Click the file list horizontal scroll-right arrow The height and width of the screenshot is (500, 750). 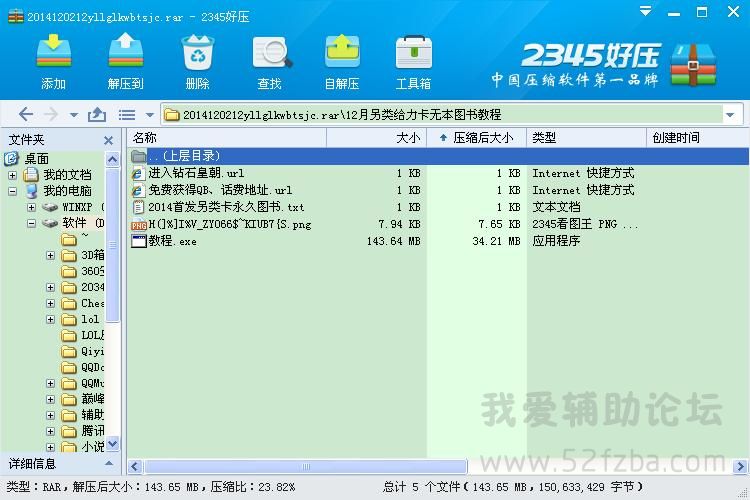(x=740, y=467)
